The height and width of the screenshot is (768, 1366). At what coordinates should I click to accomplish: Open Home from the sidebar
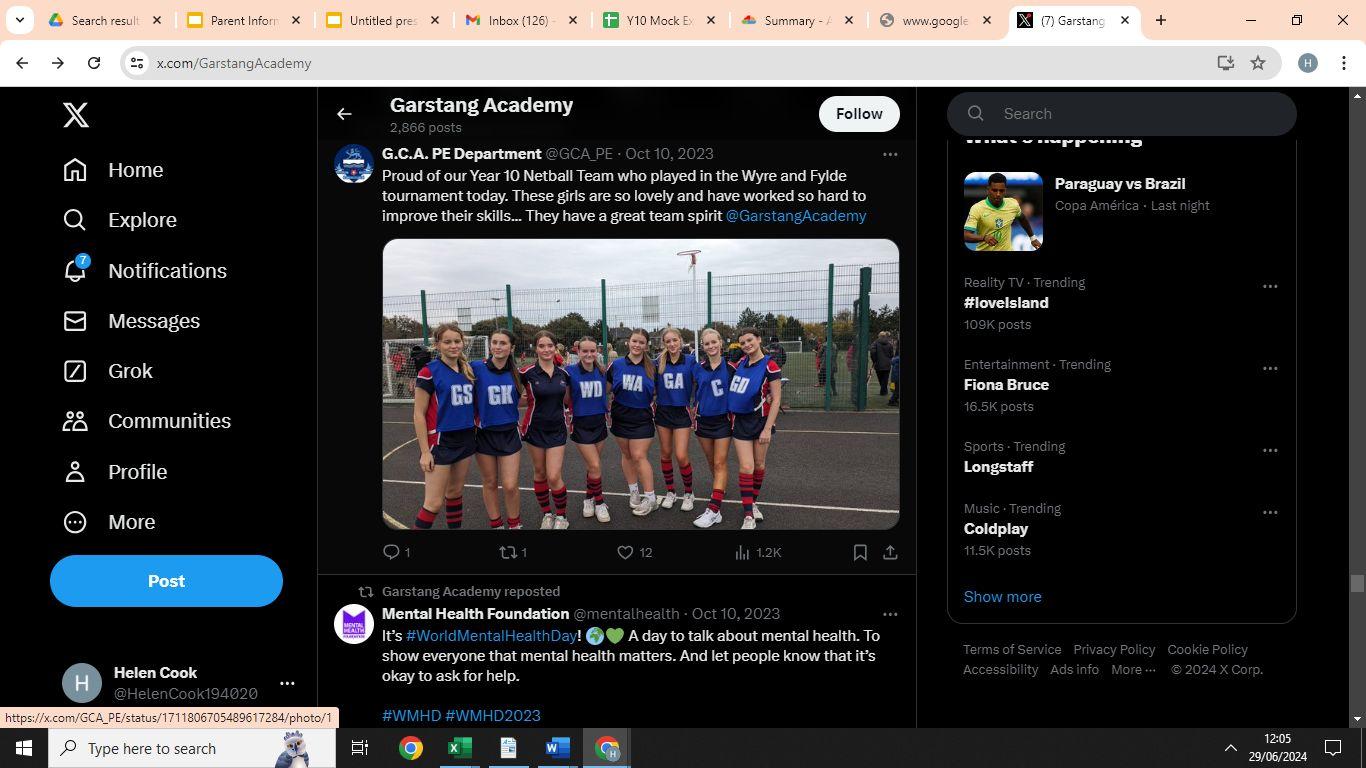[112, 170]
